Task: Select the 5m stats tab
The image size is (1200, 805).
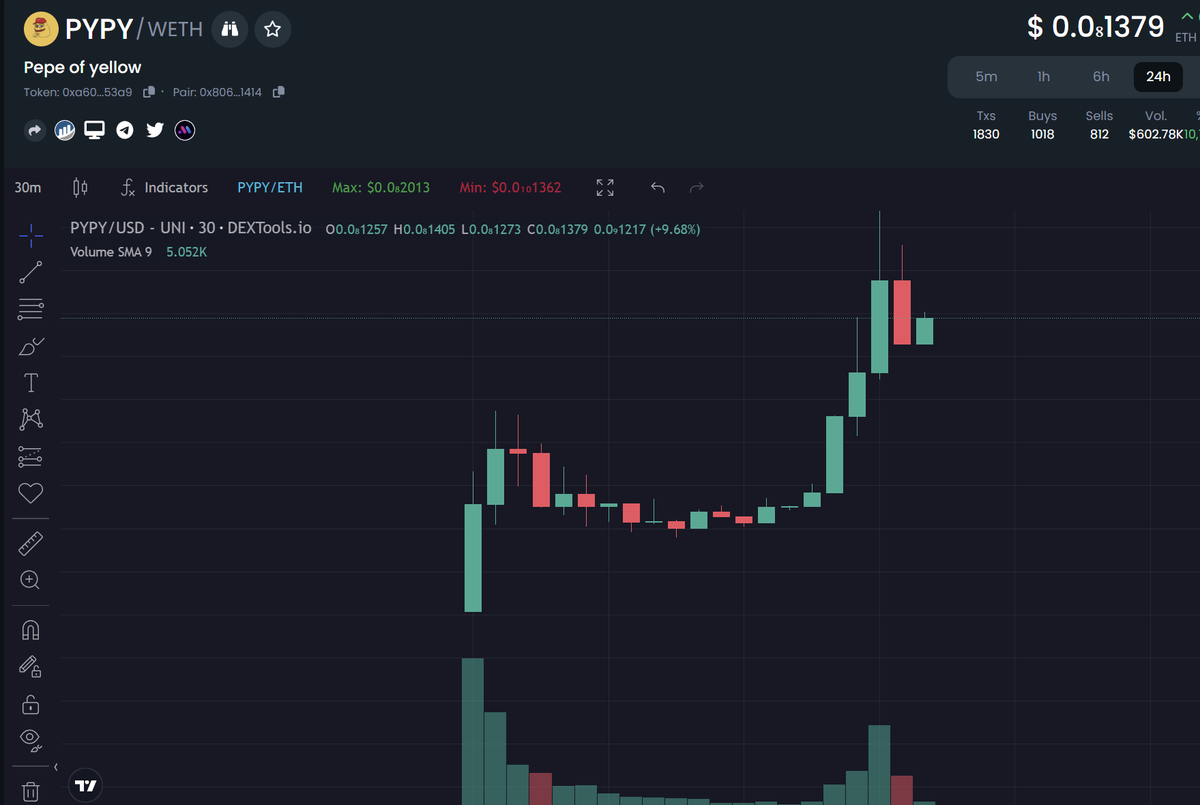Action: point(986,76)
